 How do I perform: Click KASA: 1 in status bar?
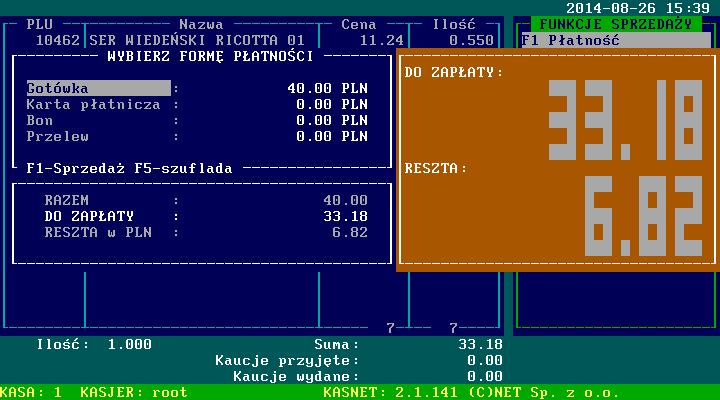(x=31, y=393)
